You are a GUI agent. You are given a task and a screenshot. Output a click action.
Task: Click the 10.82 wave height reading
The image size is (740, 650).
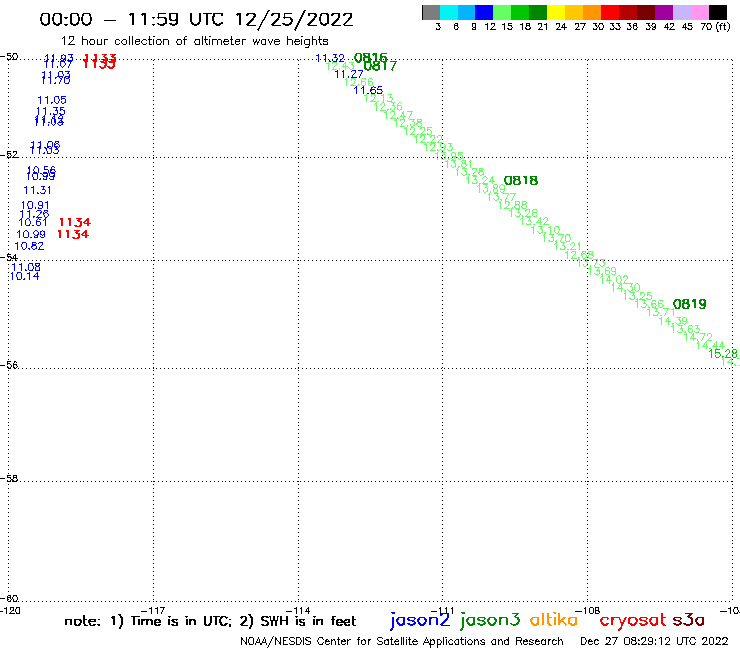(x=29, y=246)
